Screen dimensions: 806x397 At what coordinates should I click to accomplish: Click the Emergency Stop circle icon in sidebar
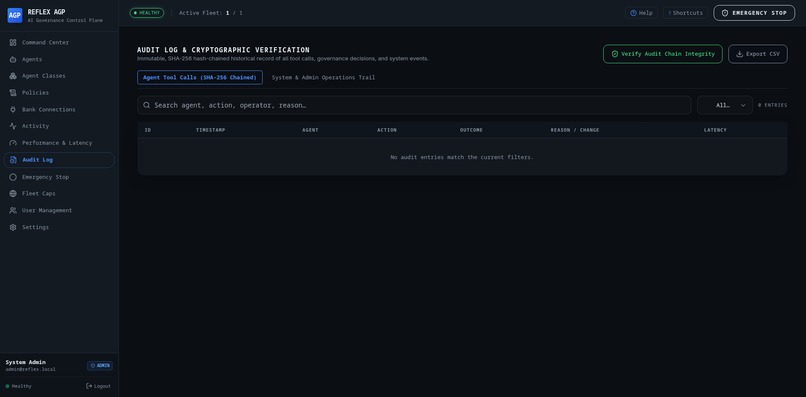point(13,177)
